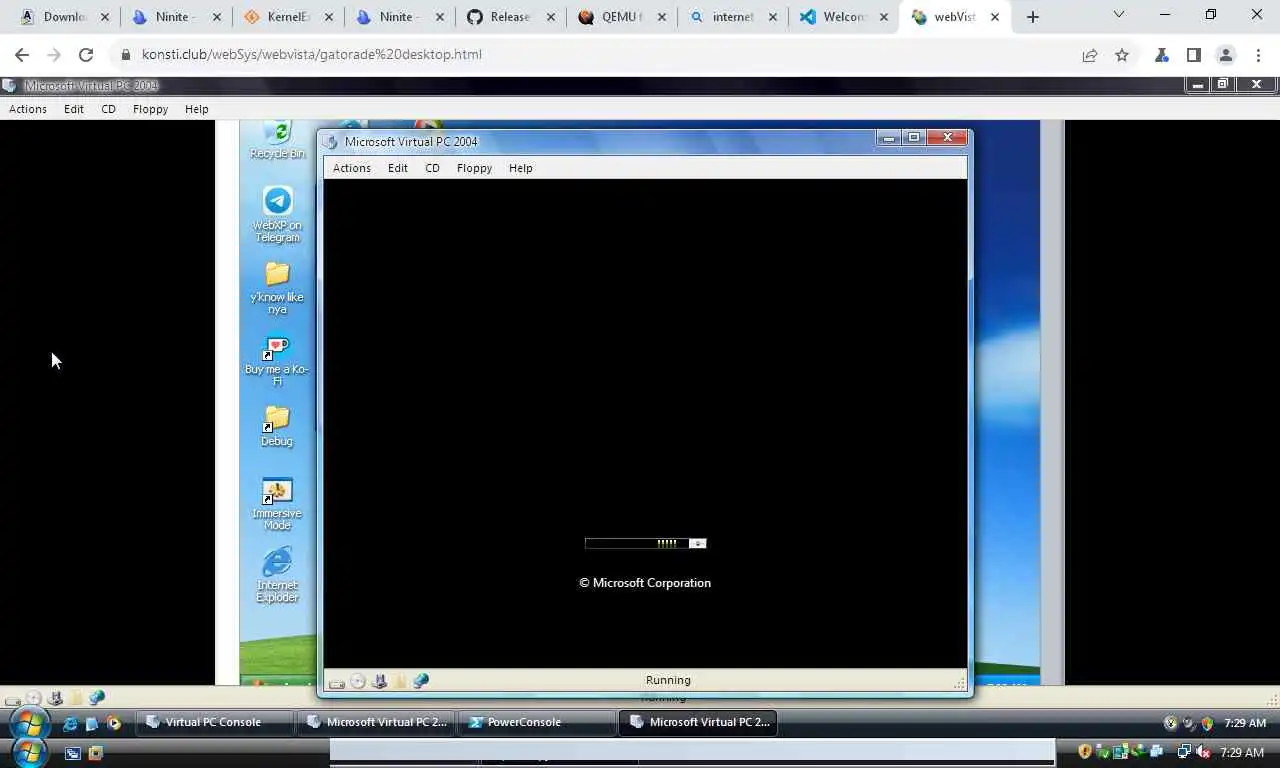Open a new browser tab
The width and height of the screenshot is (1280, 768).
(x=1033, y=17)
